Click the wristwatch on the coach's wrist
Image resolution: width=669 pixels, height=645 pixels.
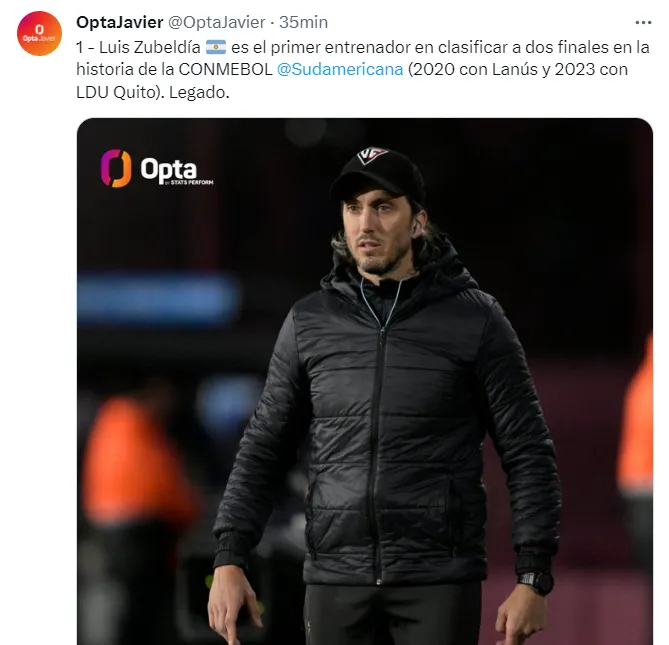tap(536, 581)
